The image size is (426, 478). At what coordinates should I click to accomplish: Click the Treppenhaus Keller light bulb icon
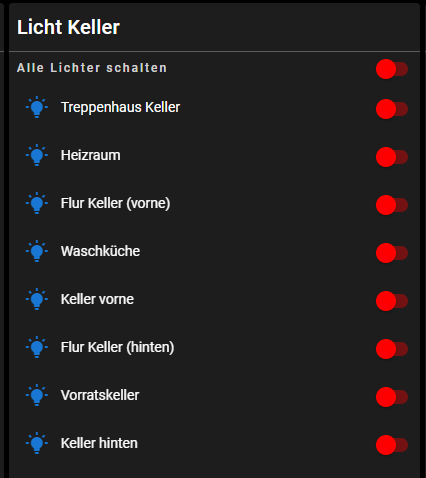pyautogui.click(x=37, y=107)
